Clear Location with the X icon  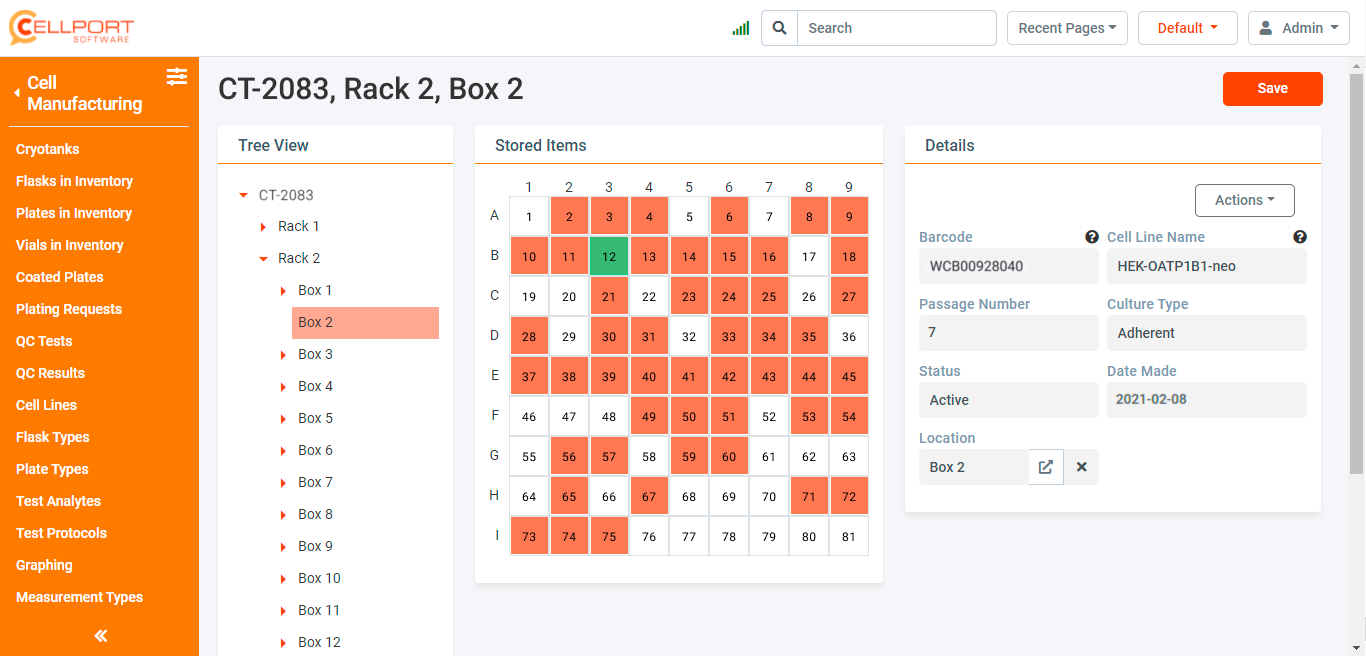(1081, 467)
